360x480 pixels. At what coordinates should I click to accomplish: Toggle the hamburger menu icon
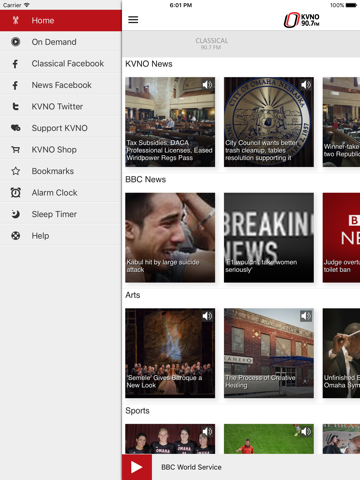pyautogui.click(x=133, y=20)
